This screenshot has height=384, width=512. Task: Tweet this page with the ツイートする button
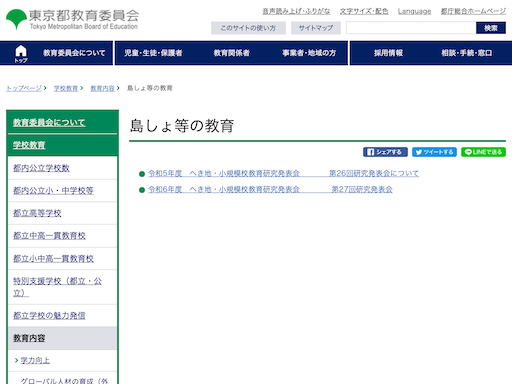coord(434,152)
